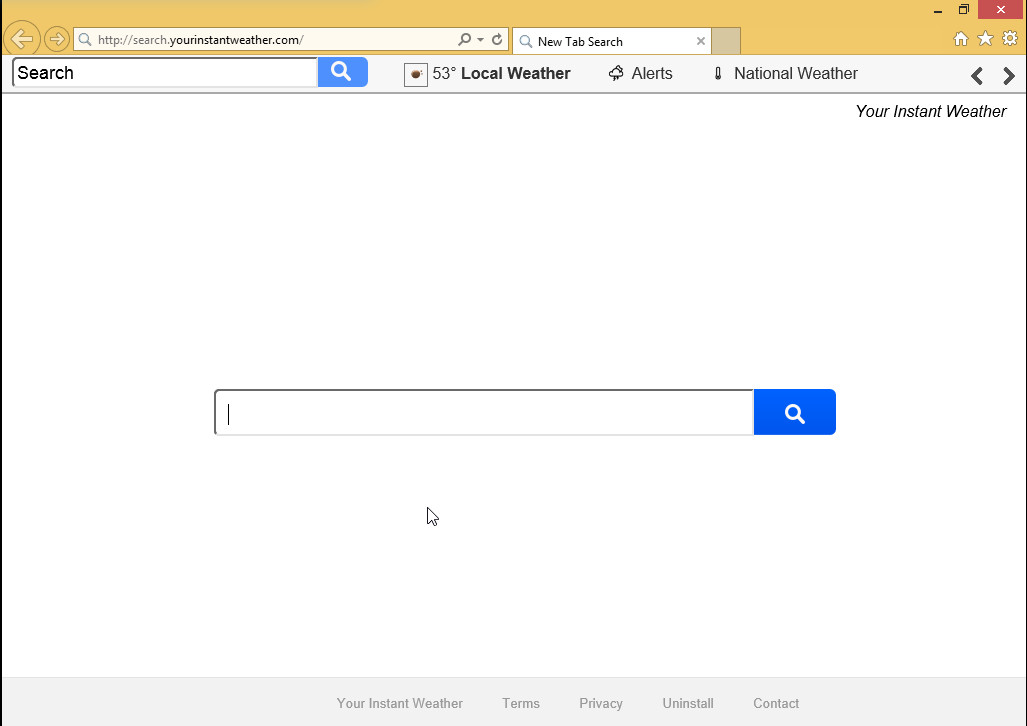Image resolution: width=1027 pixels, height=726 pixels.
Task: Open 53° Local Weather link
Action: tap(501, 73)
